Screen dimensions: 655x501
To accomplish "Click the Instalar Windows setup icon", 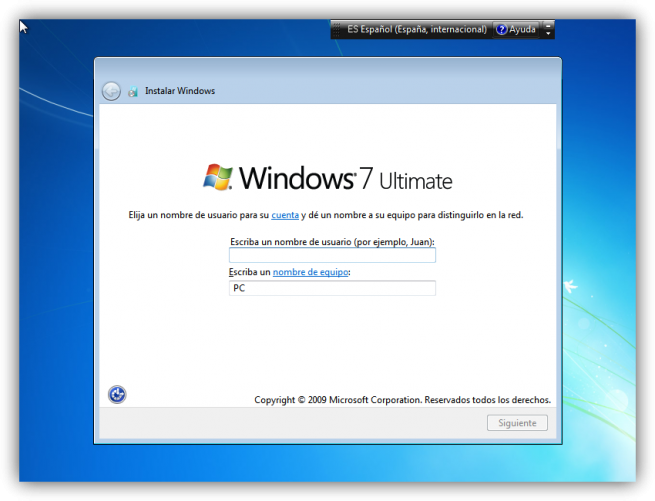I will pyautogui.click(x=133, y=92).
